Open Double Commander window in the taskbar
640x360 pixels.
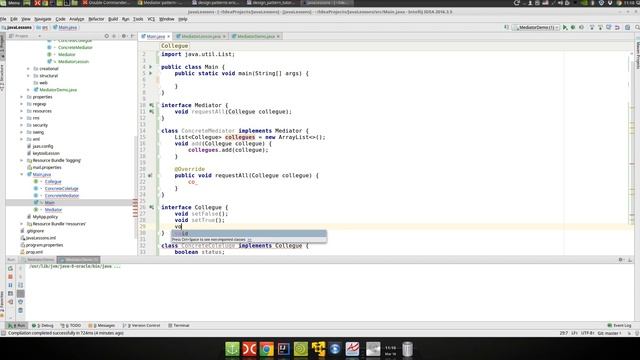point(106,3)
